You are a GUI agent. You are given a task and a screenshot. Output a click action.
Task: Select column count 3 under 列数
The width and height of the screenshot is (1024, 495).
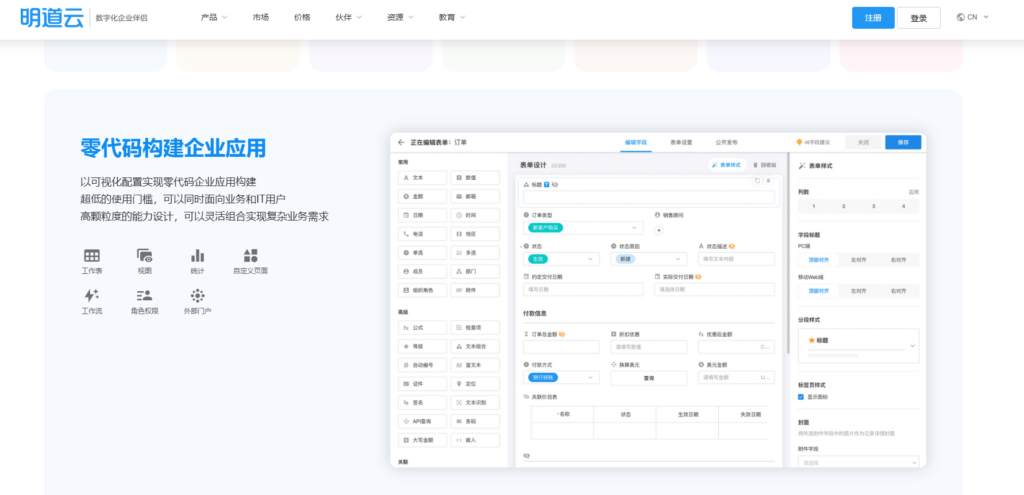(873, 206)
